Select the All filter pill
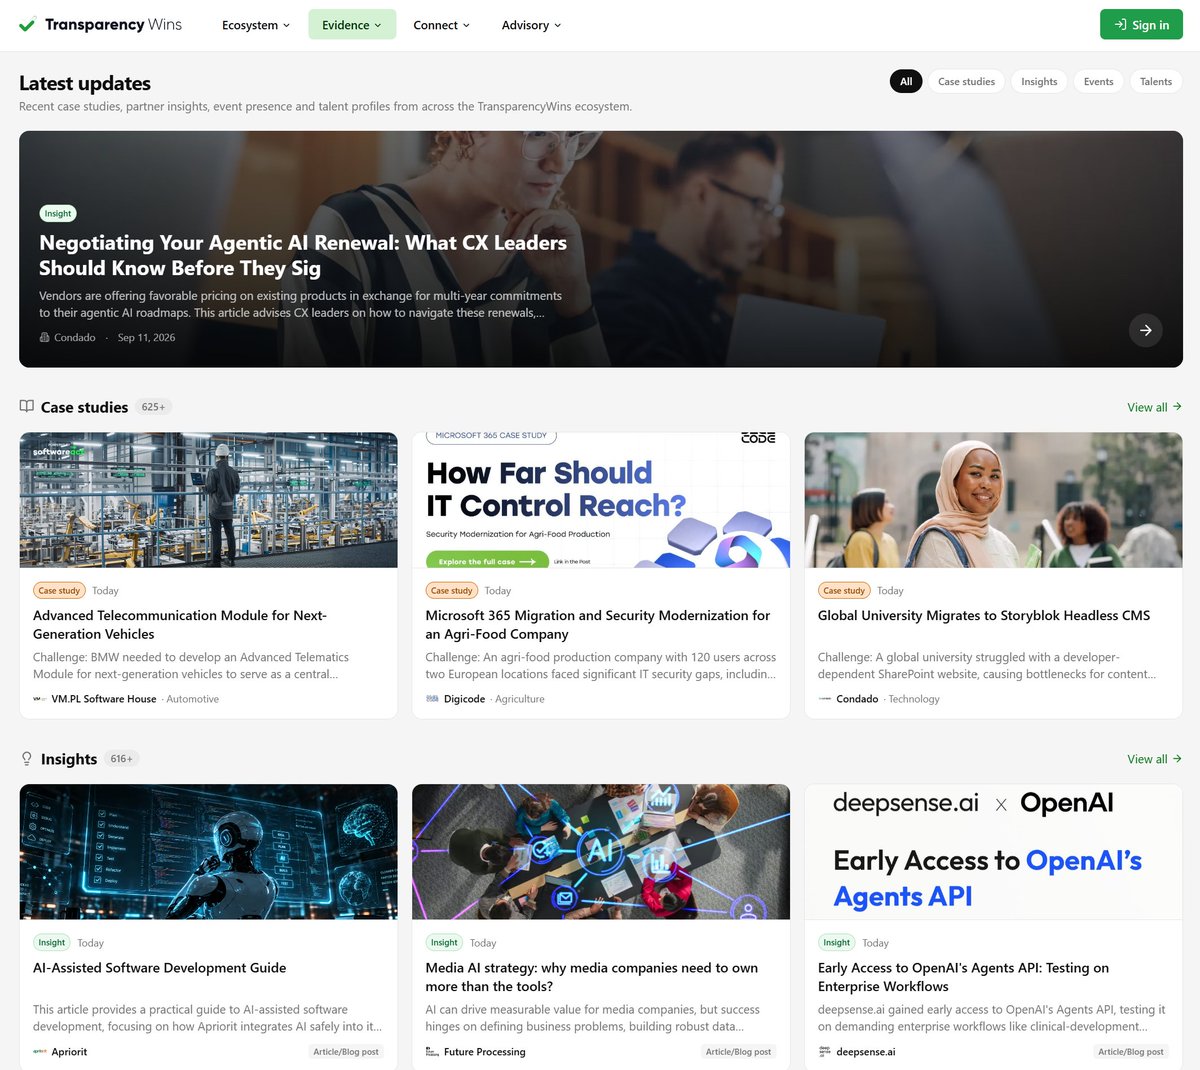The height and width of the screenshot is (1070, 1200). click(906, 82)
